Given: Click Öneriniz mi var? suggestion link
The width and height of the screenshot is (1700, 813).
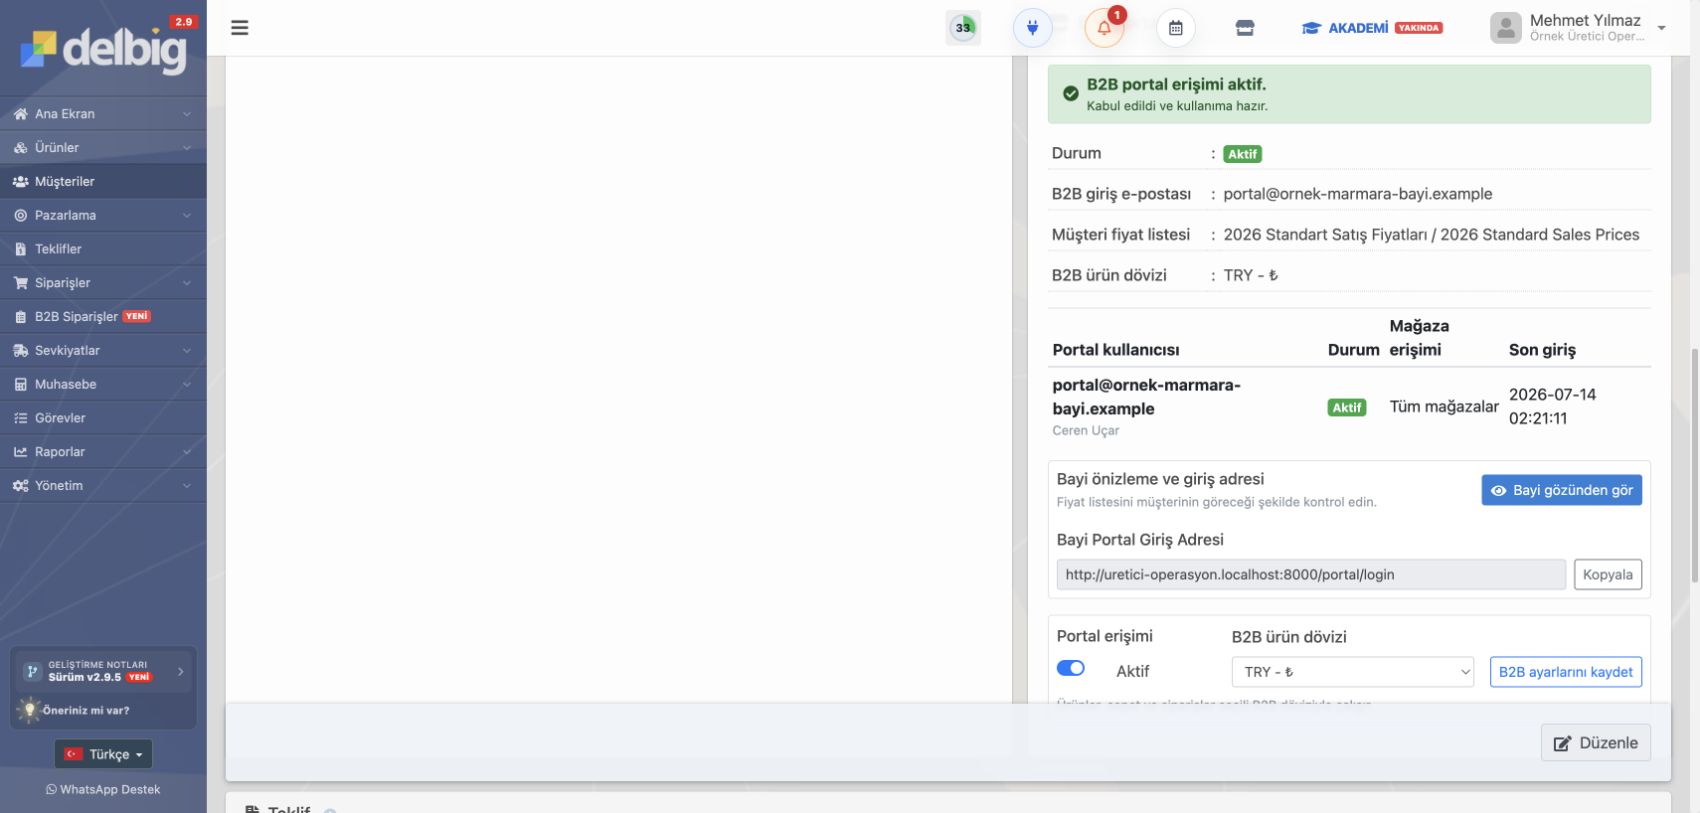Looking at the screenshot, I should pyautogui.click(x=85, y=710).
